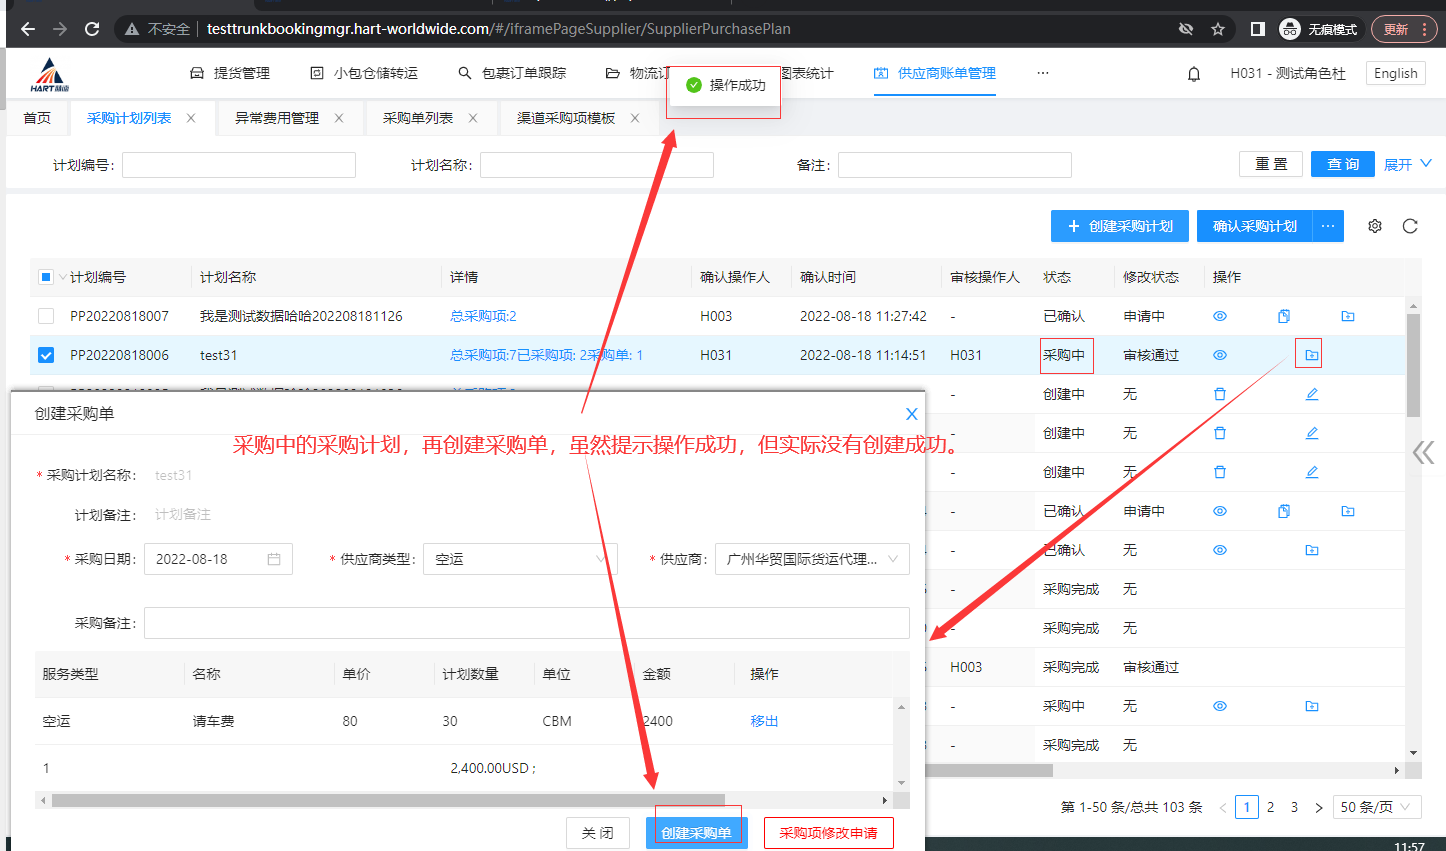The height and width of the screenshot is (851, 1446).
Task: View details eye icon for PP20220818007
Action: [x=1219, y=316]
